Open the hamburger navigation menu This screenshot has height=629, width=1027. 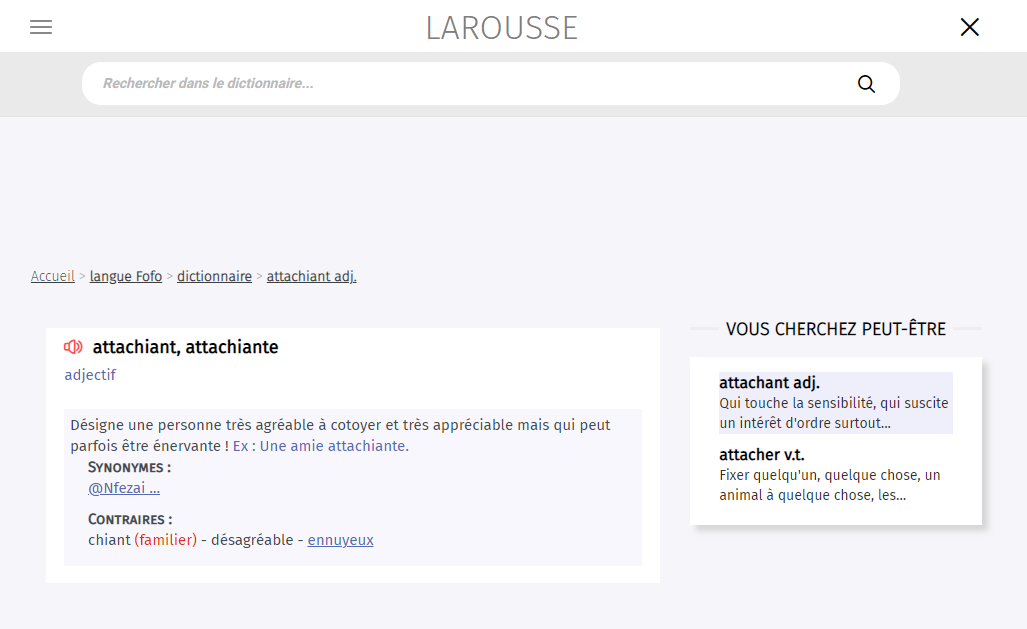(41, 27)
